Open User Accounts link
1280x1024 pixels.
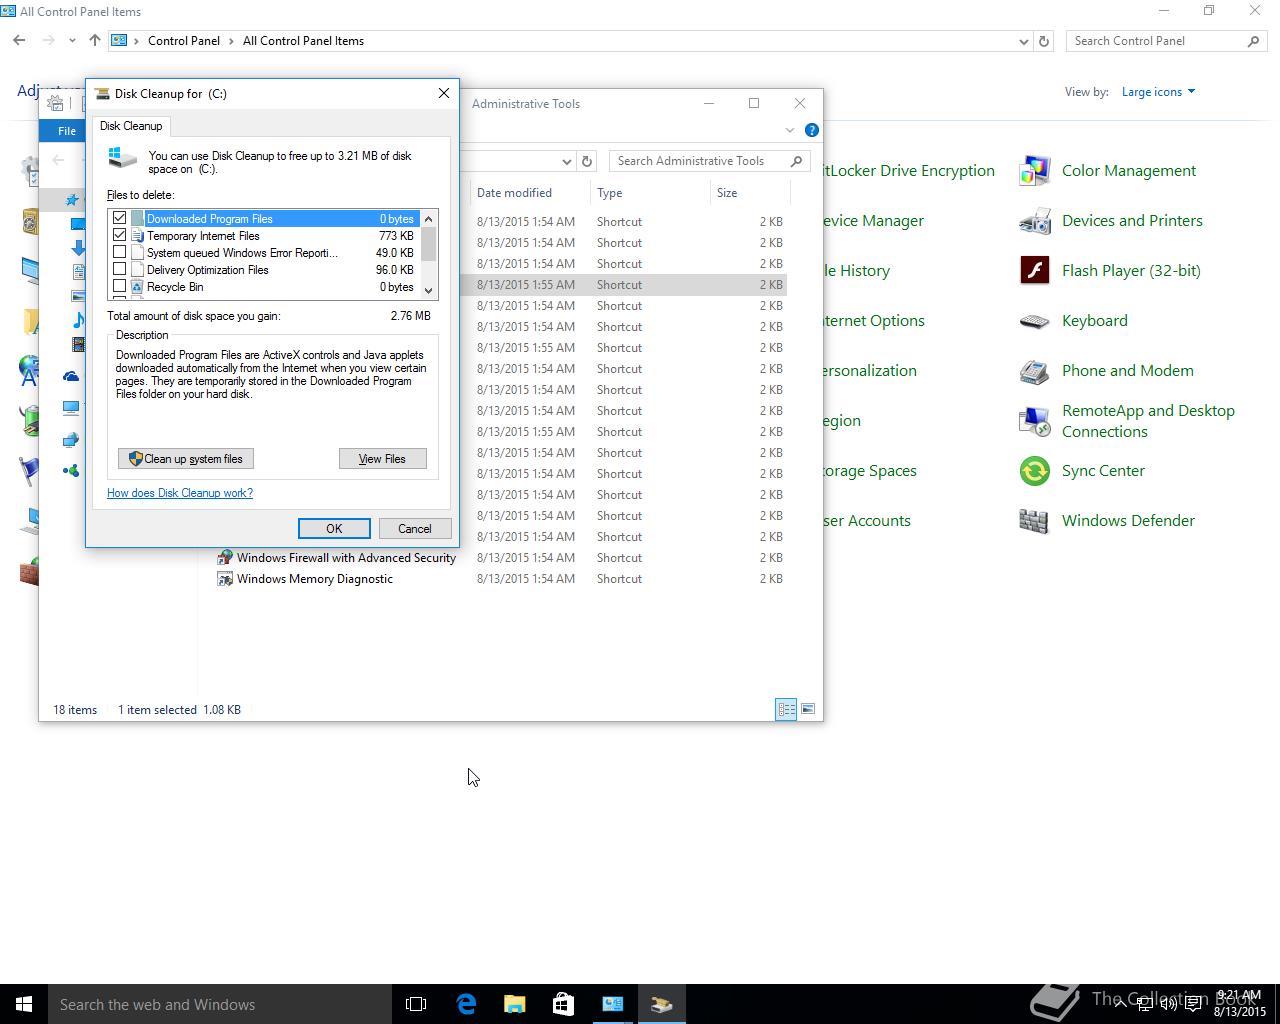click(867, 521)
